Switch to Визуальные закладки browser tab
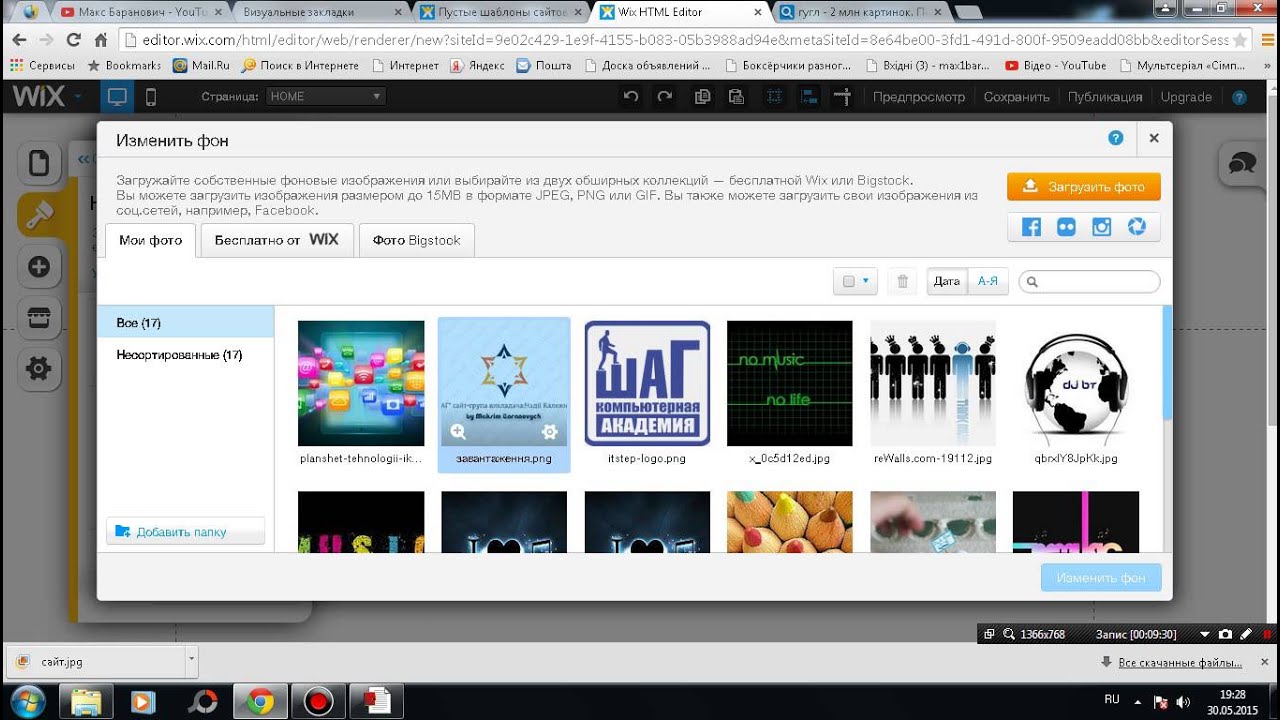The height and width of the screenshot is (720, 1280). pyautogui.click(x=318, y=12)
